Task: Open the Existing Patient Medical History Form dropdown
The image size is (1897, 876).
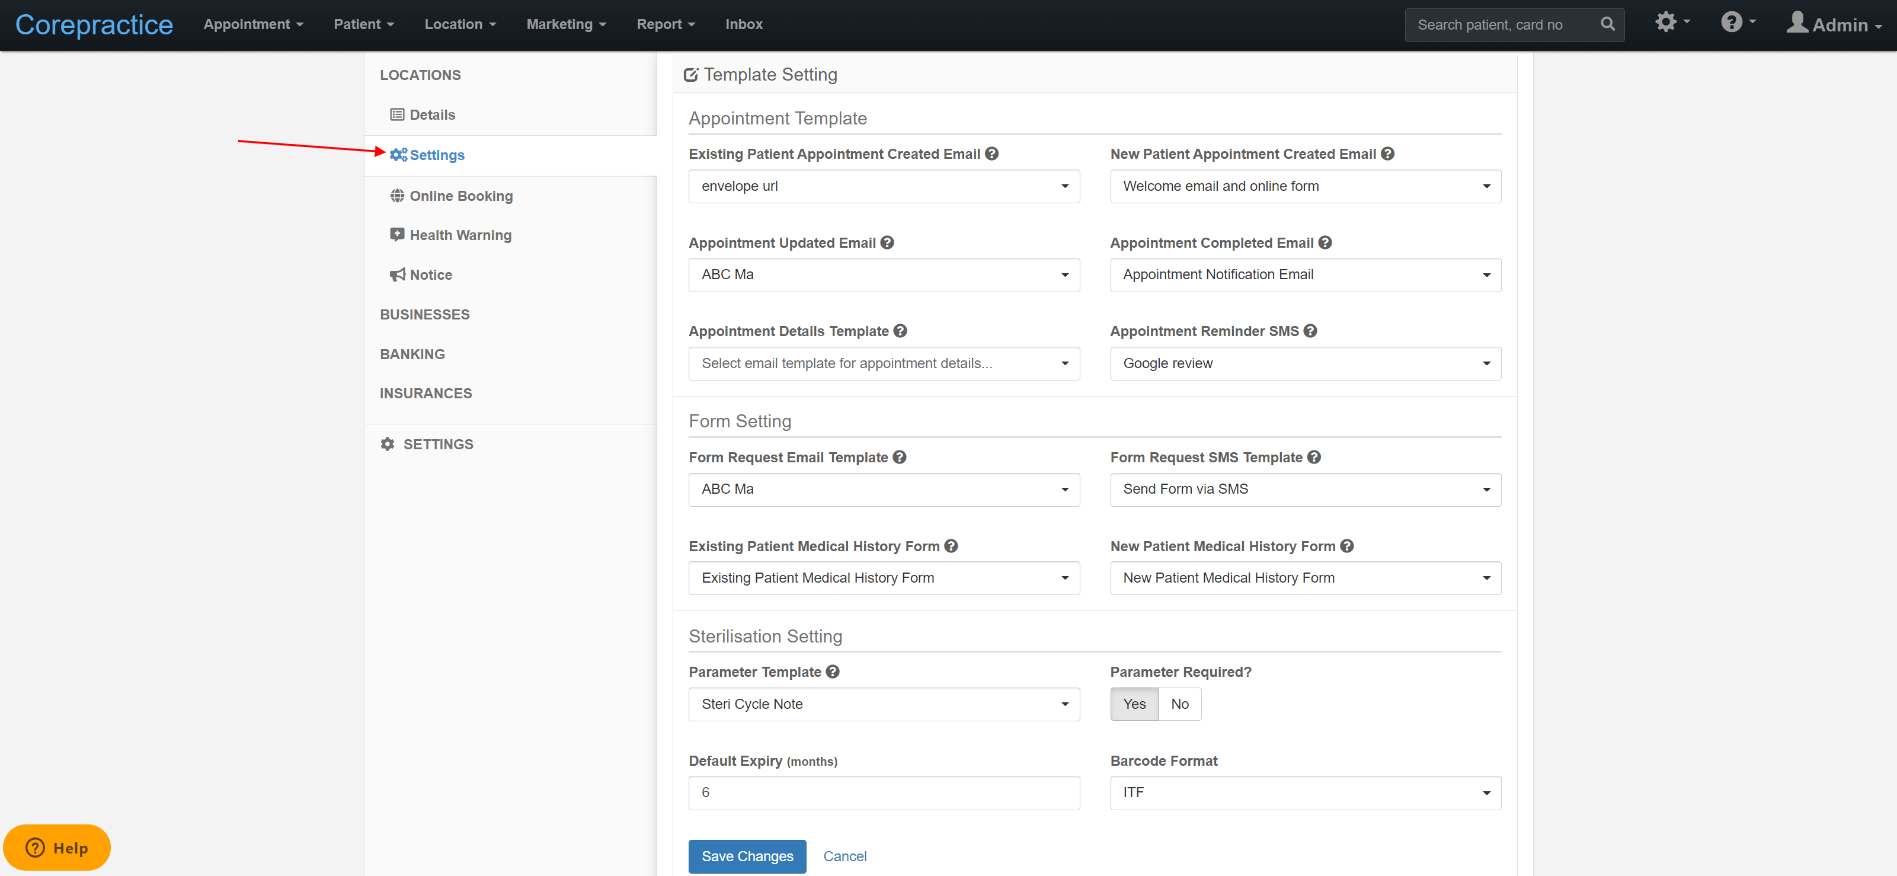Action: coord(884,578)
